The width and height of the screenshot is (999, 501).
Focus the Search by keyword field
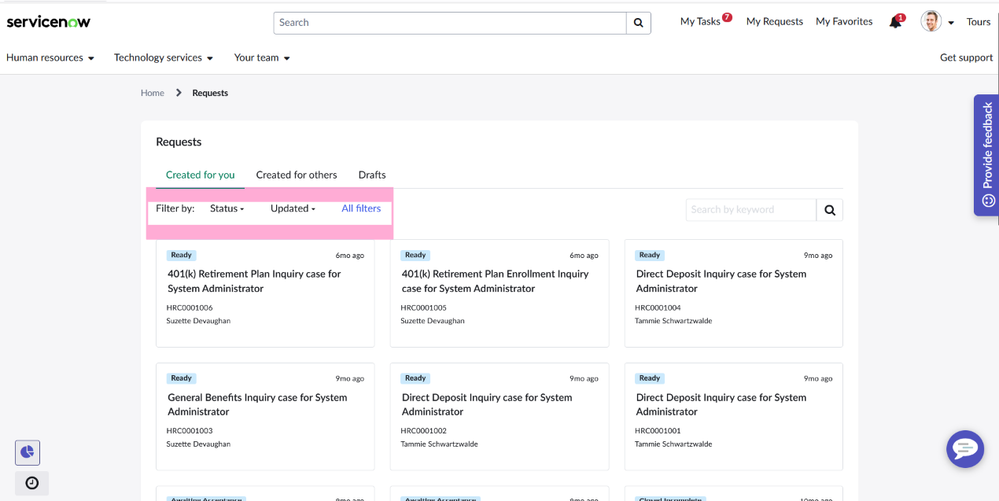pos(751,210)
